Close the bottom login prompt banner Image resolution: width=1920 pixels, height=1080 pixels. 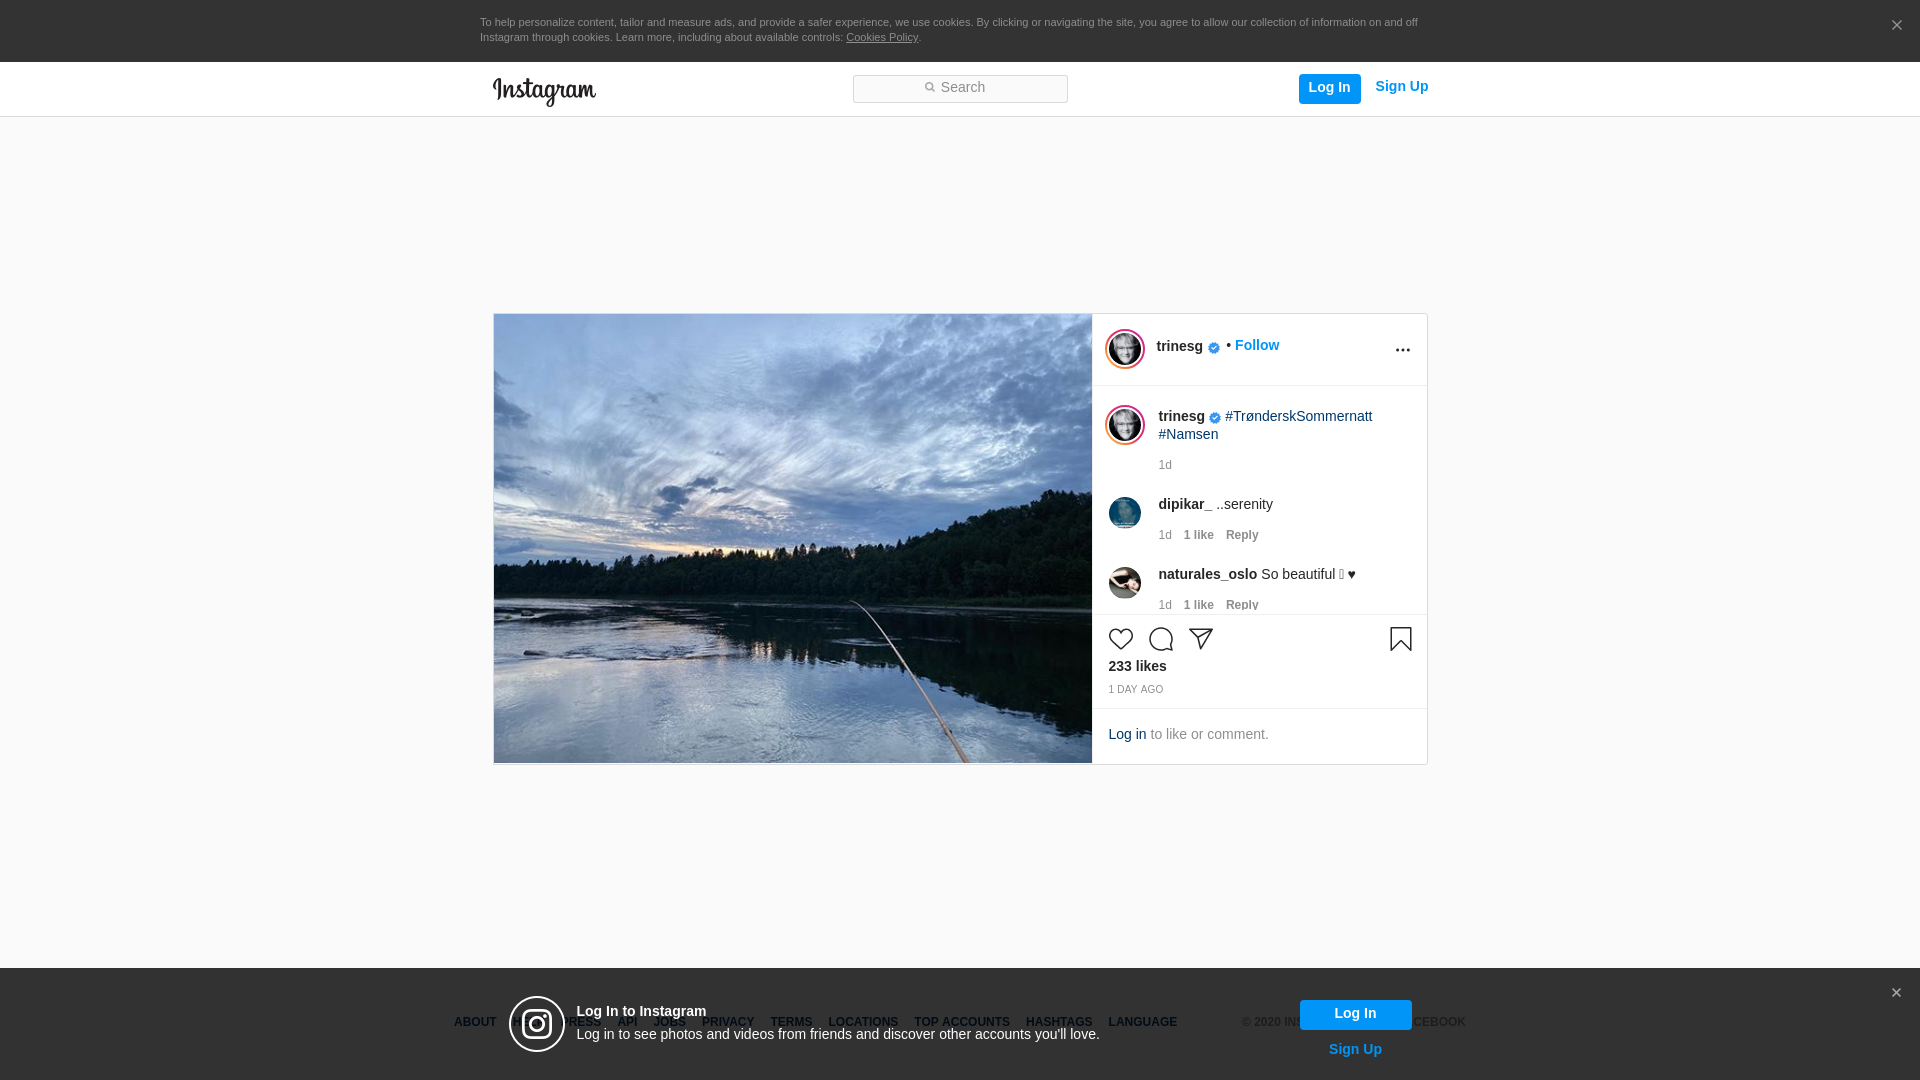point(1895,993)
